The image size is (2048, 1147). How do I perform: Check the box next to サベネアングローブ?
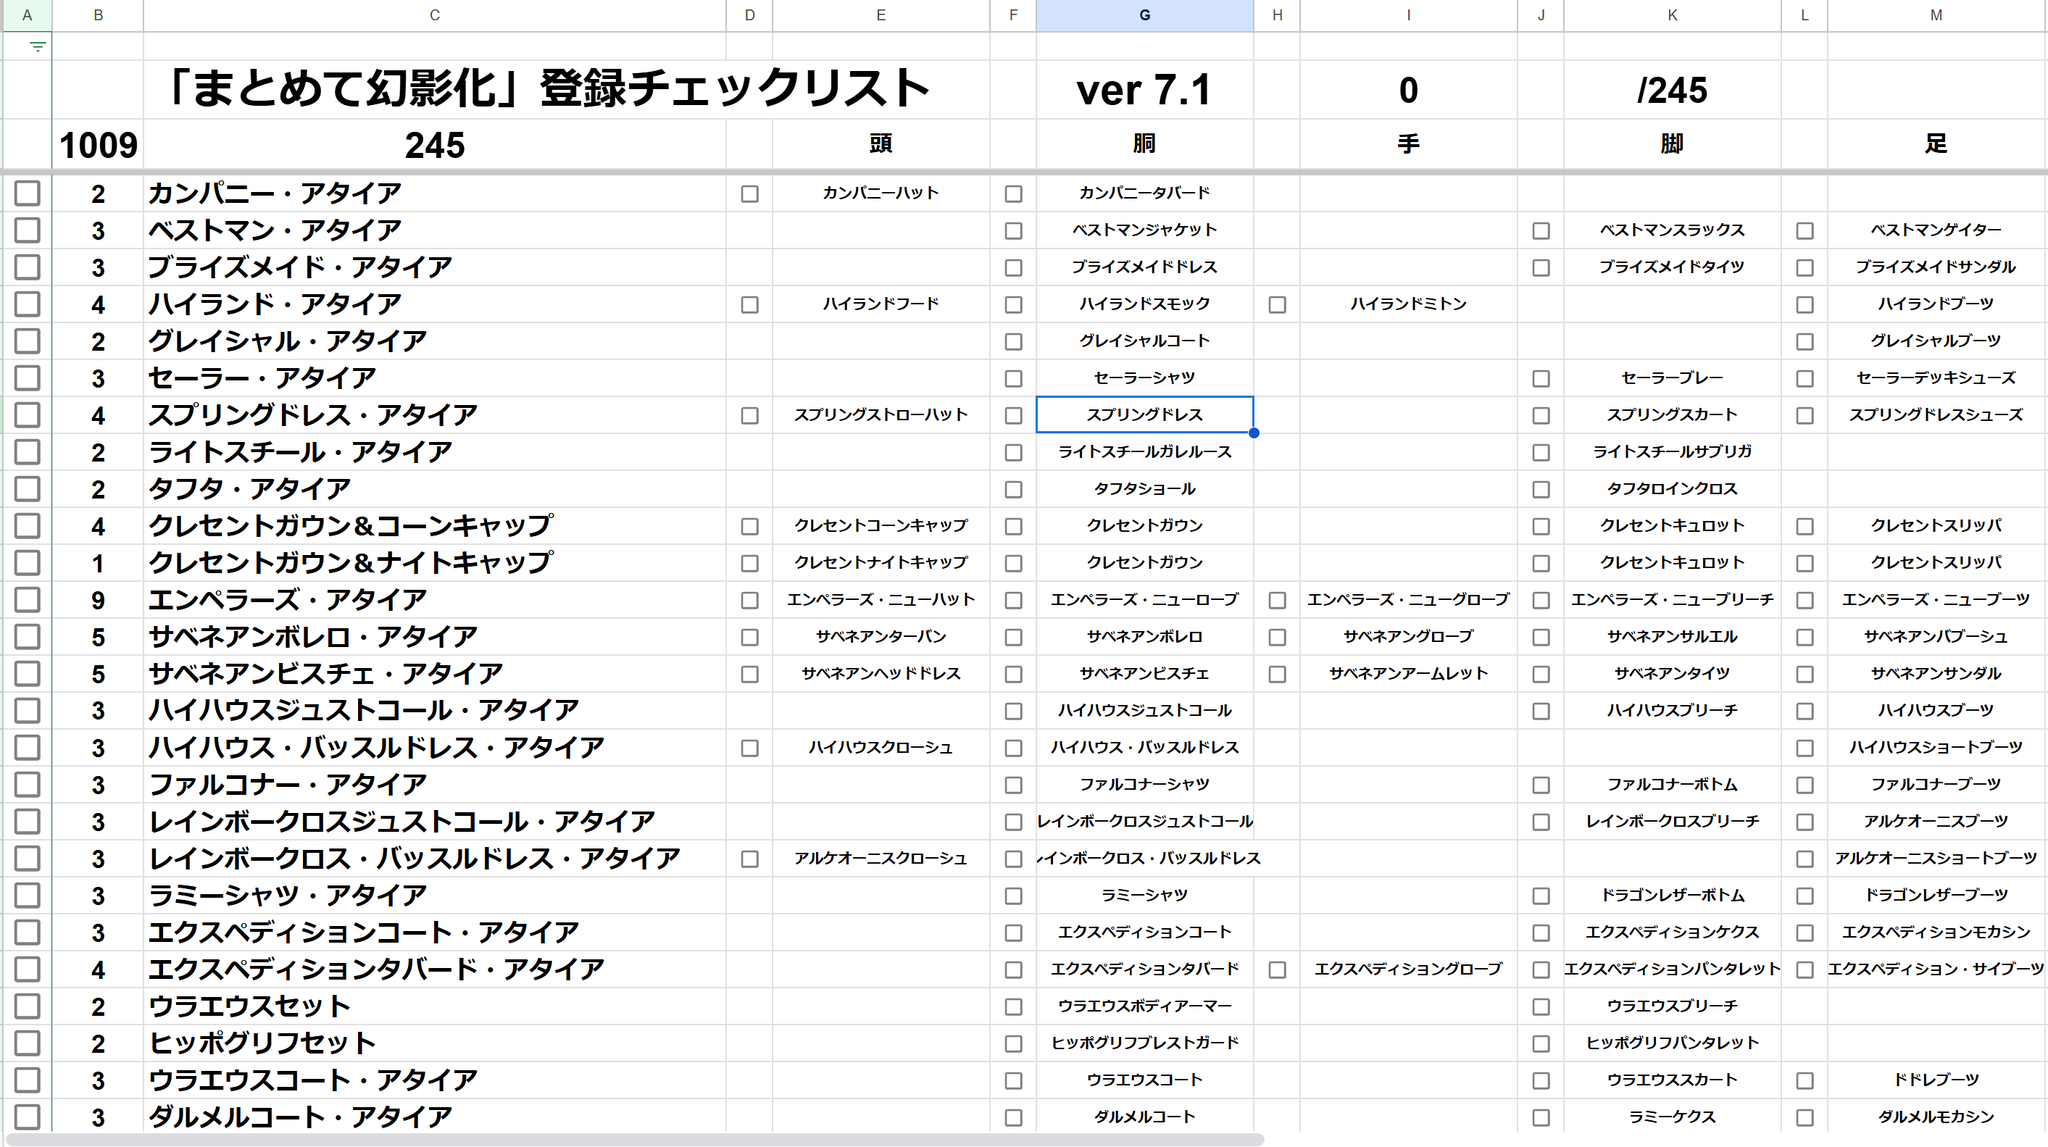click(x=1277, y=637)
